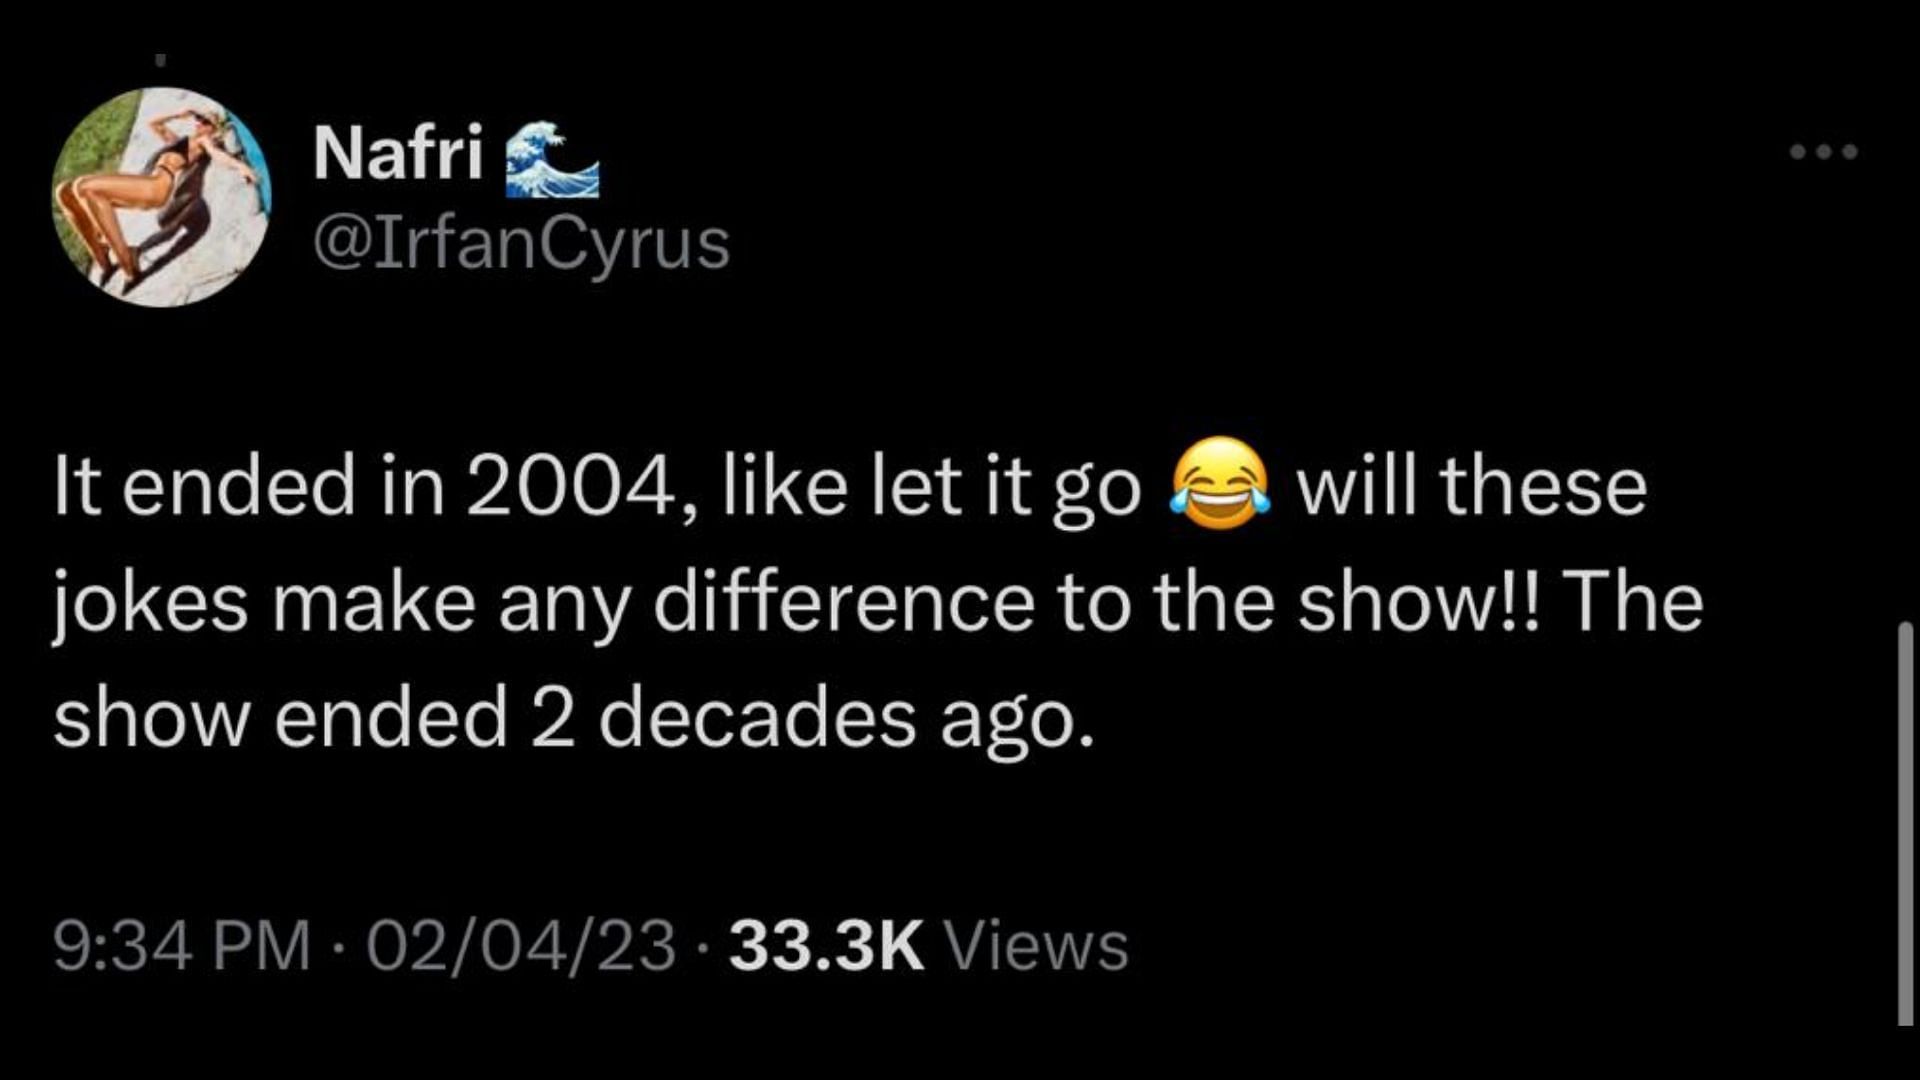The width and height of the screenshot is (1920, 1080).
Task: Click the laughing tears emoji in tweet
Action: point(1219,483)
